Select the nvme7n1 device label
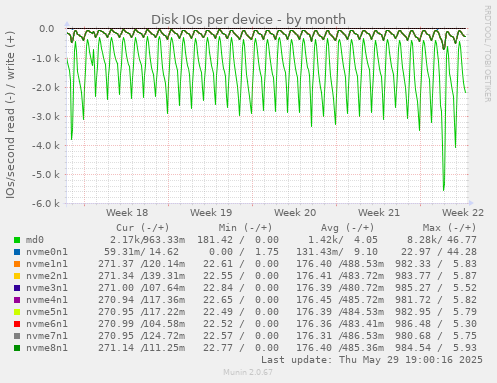The height and width of the screenshot is (383, 497). 47,336
